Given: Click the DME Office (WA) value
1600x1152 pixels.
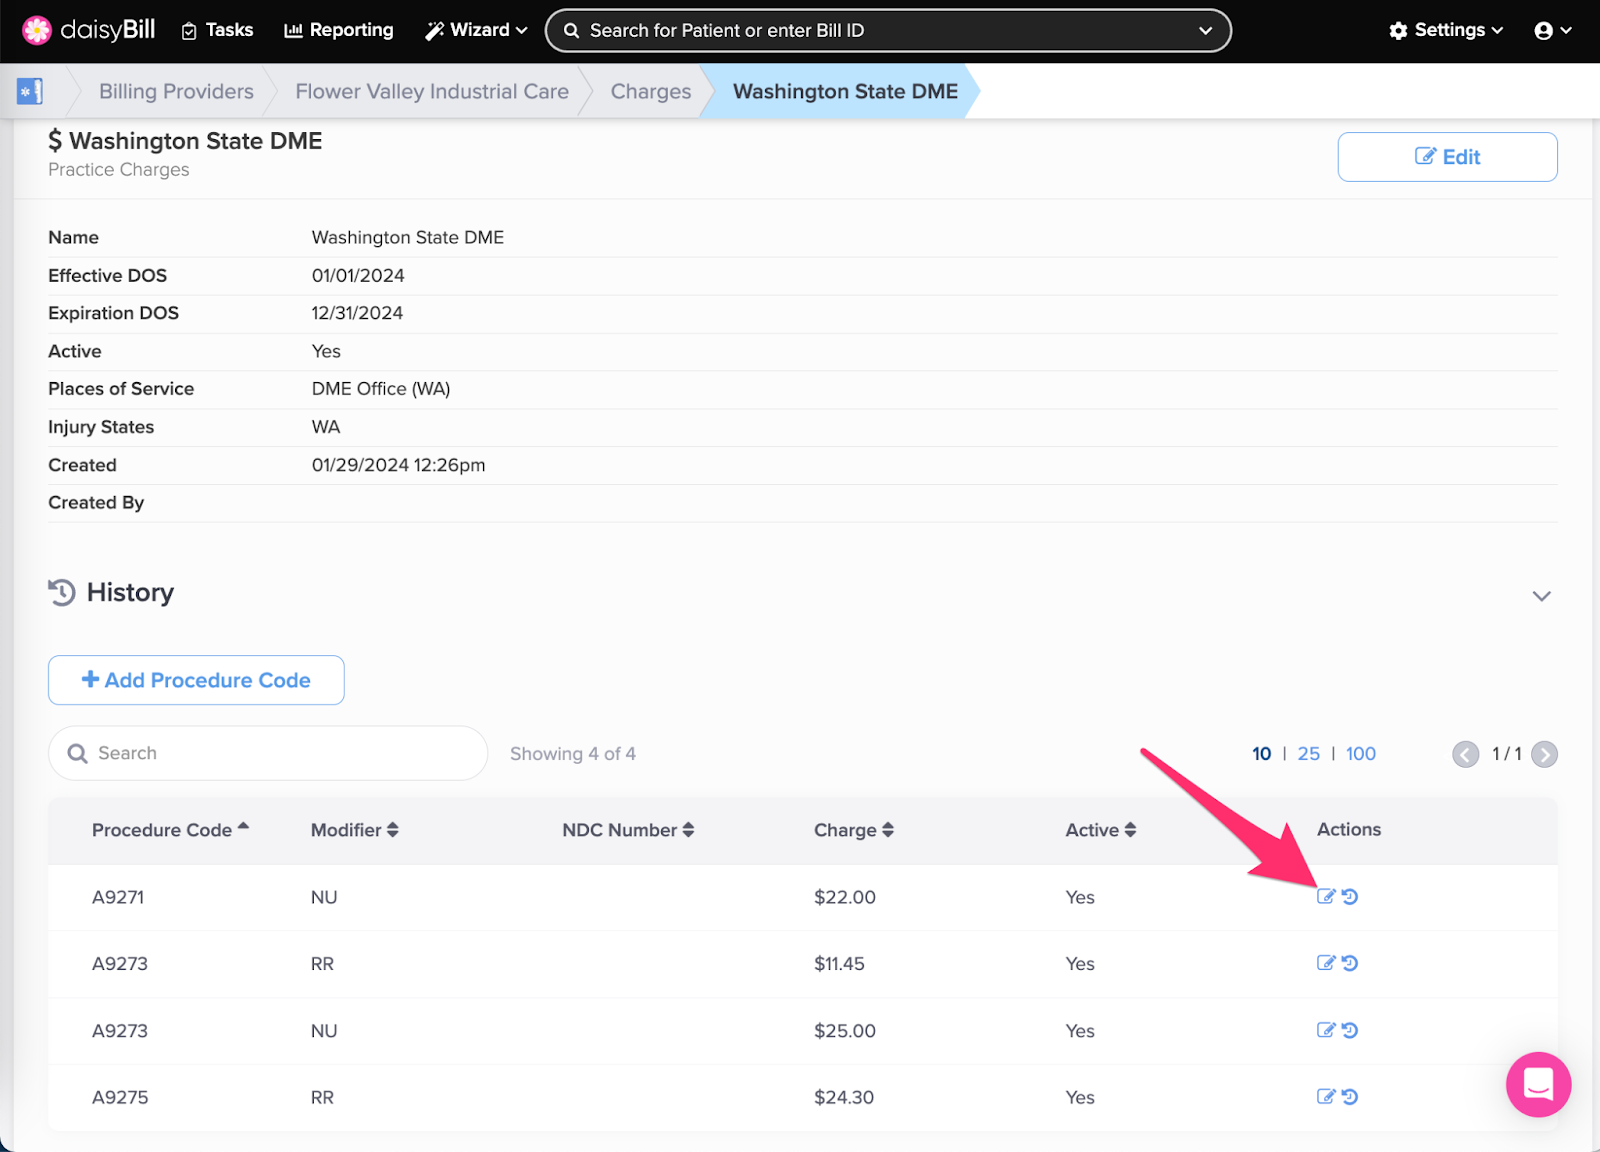Looking at the screenshot, I should point(381,389).
